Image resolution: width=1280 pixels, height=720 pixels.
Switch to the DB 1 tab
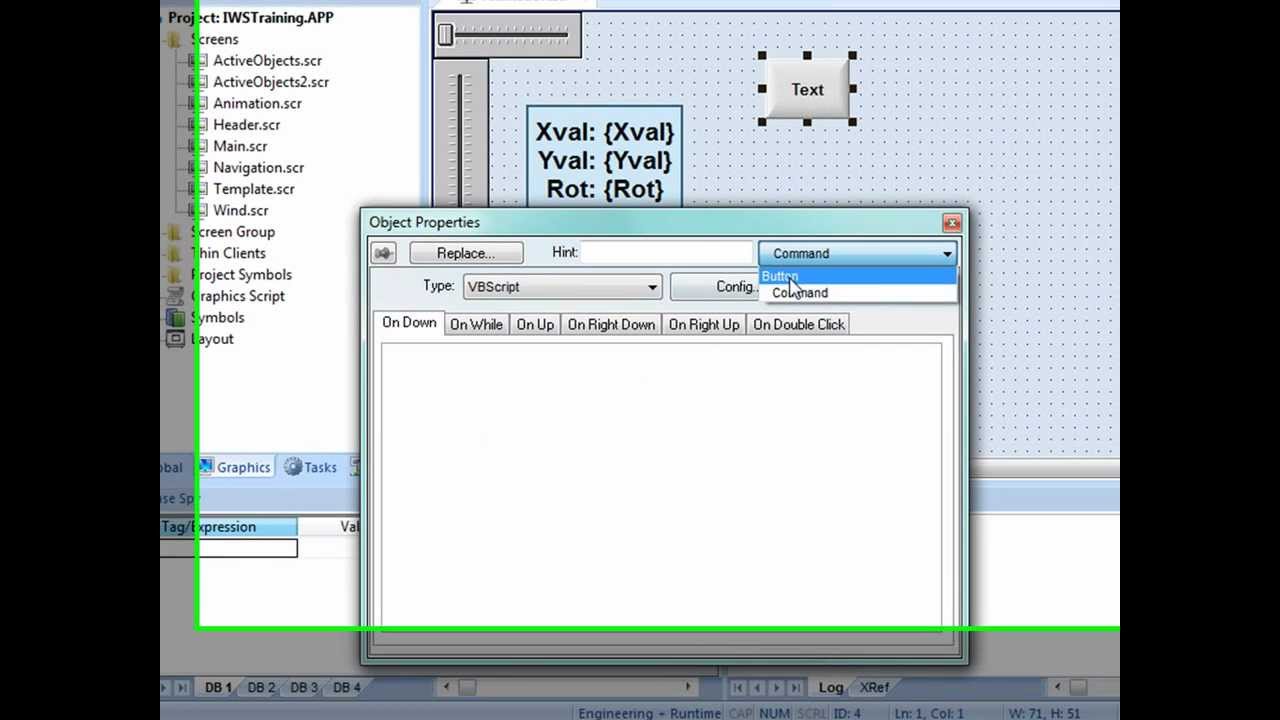click(218, 688)
